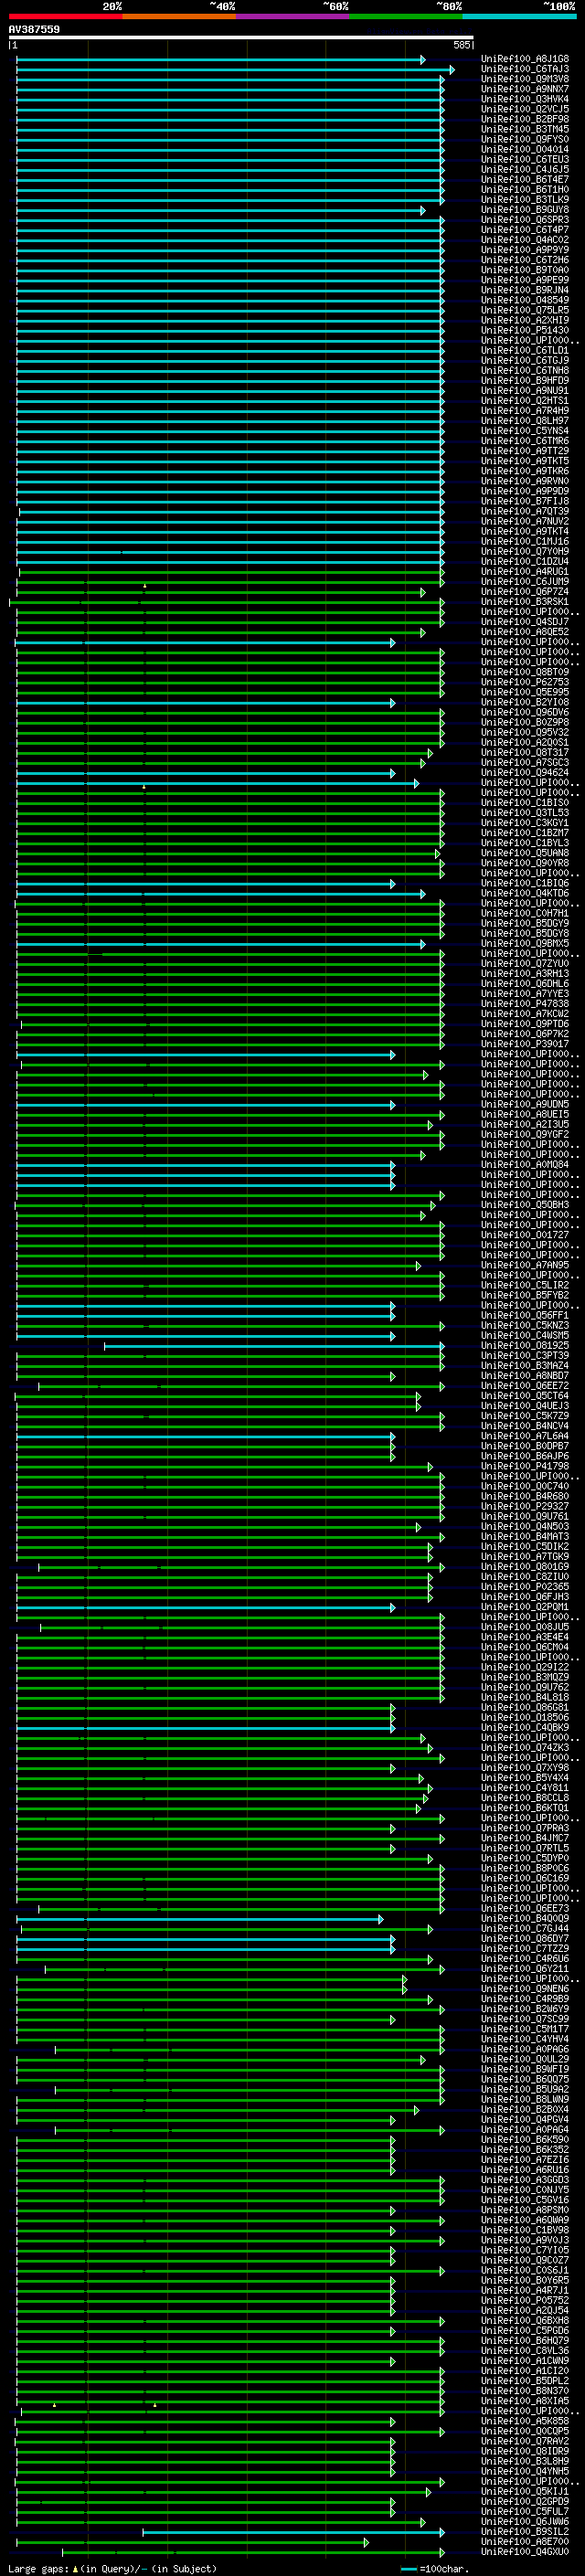This screenshot has width=585, height=2576.
Task: Select hit label UniRef100_C1BIS0
Action: coord(525,803)
